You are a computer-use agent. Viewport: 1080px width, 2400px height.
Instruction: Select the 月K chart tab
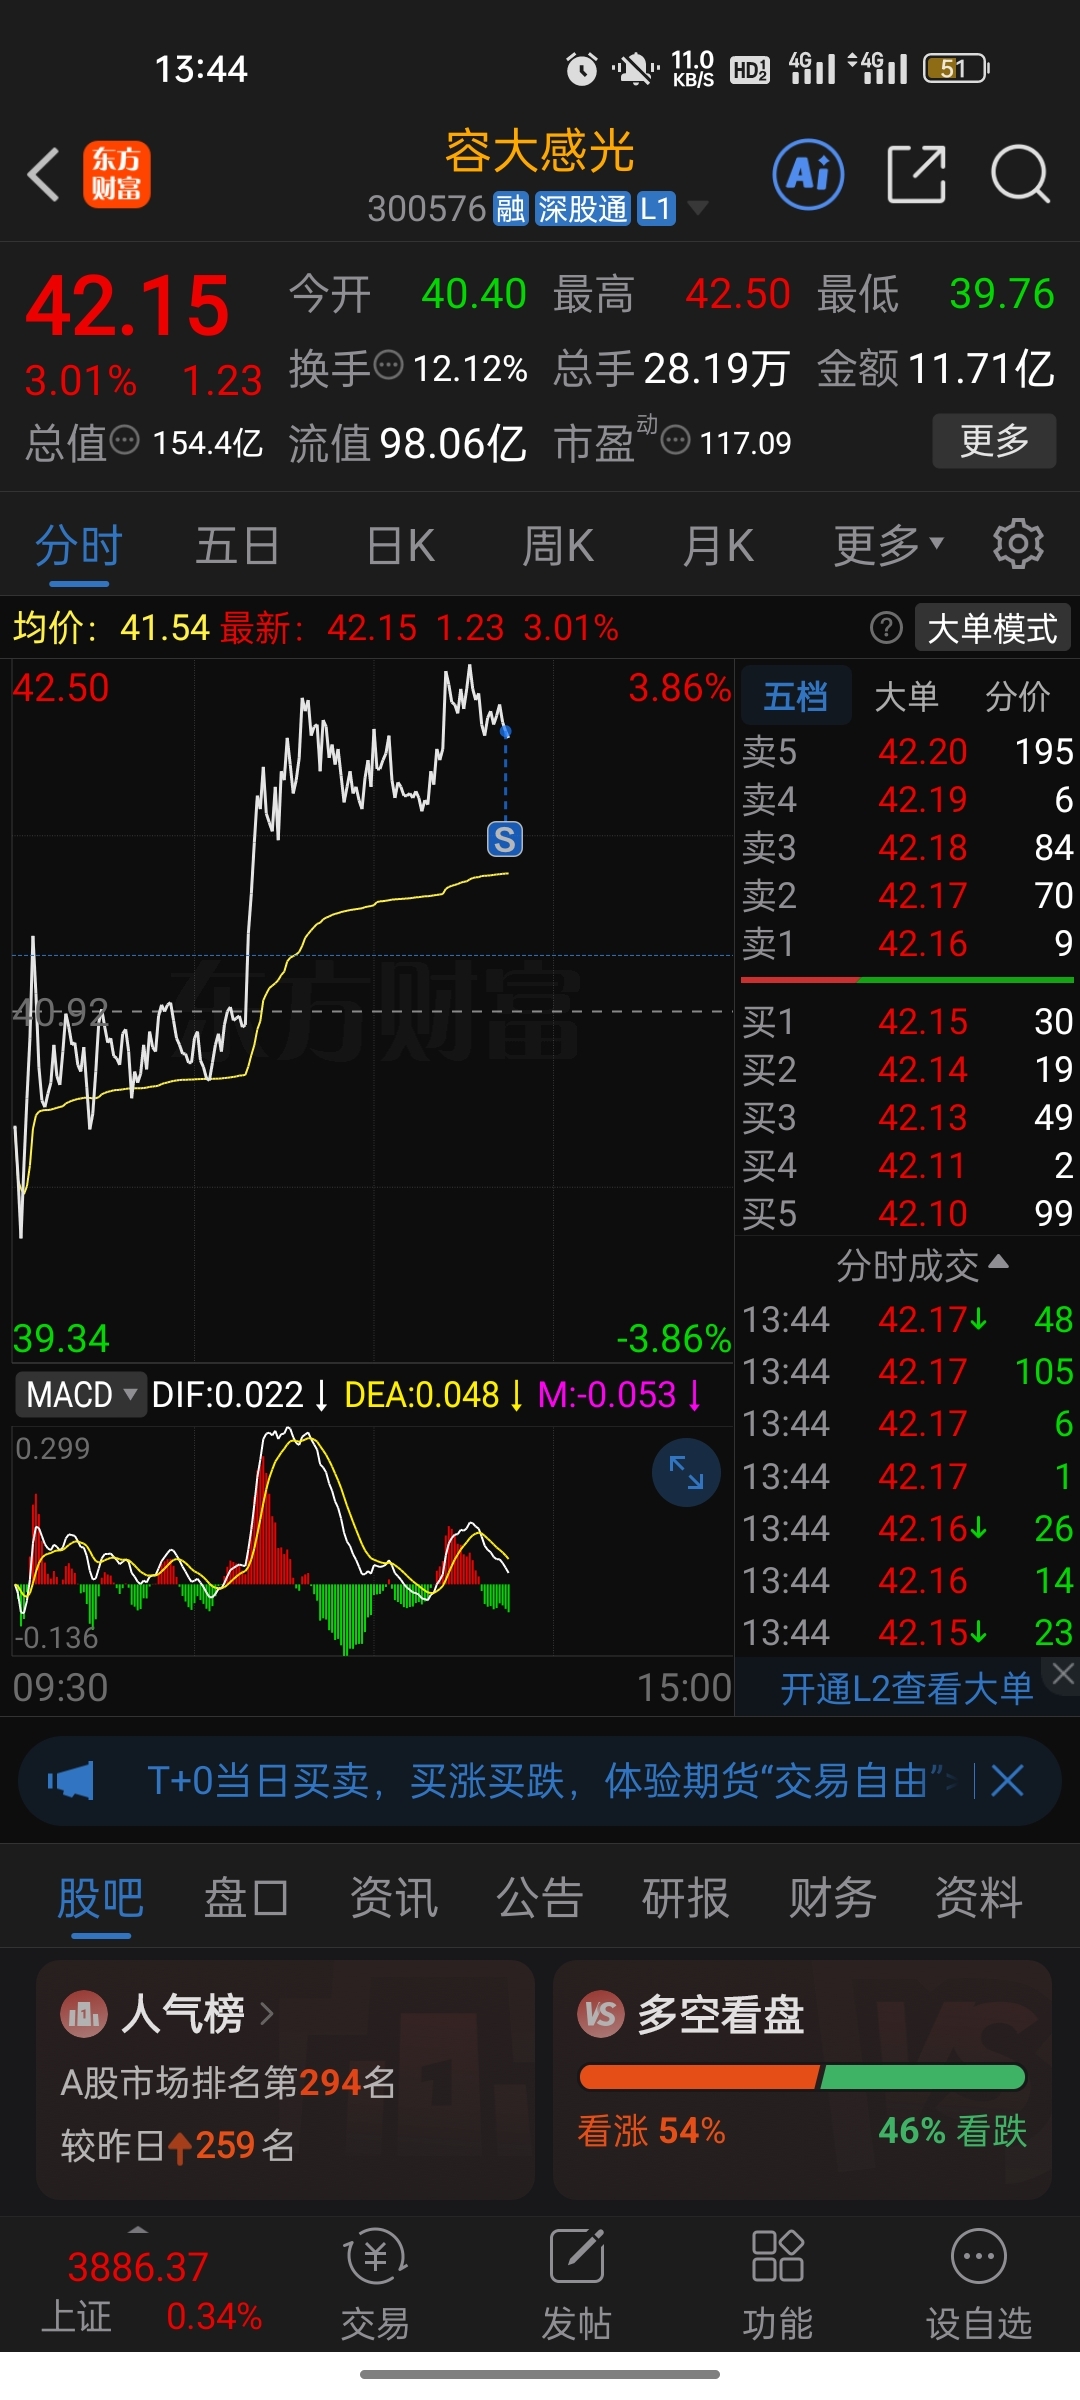click(x=718, y=545)
